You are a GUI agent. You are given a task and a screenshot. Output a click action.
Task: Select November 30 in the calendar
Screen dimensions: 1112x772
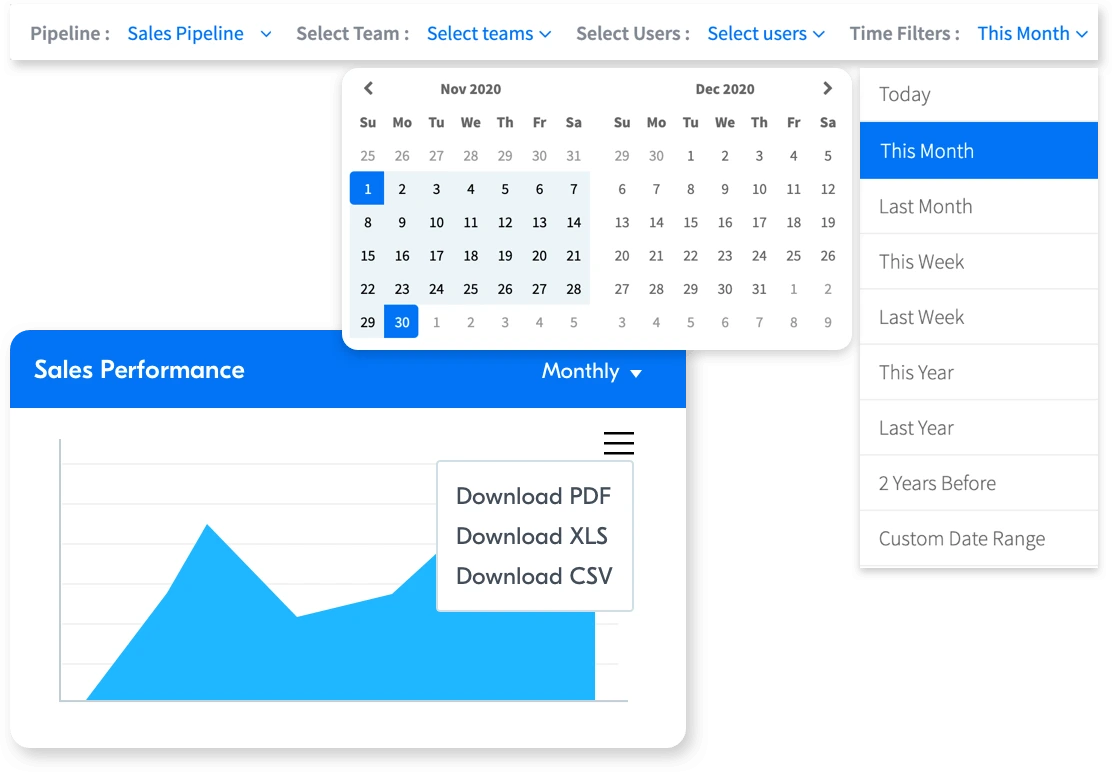coord(401,322)
